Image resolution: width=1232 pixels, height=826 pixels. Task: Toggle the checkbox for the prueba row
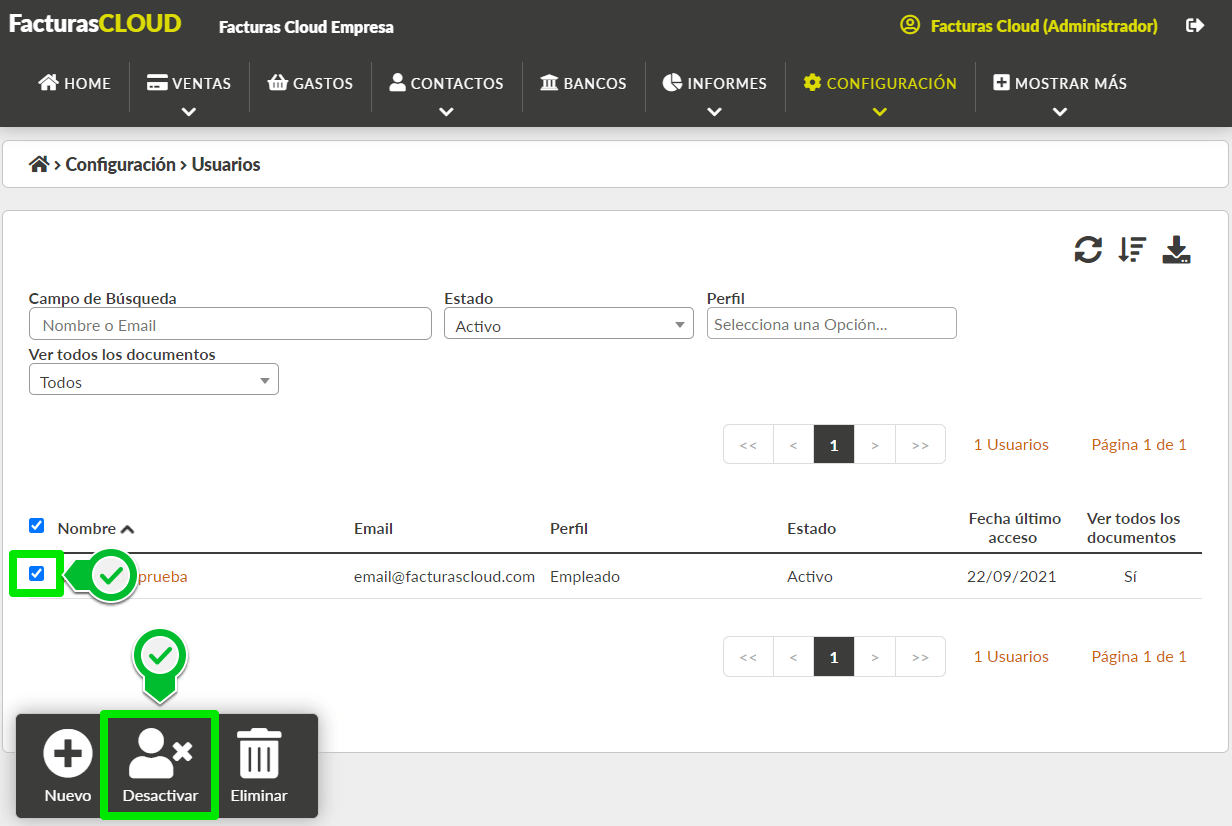pos(37,574)
